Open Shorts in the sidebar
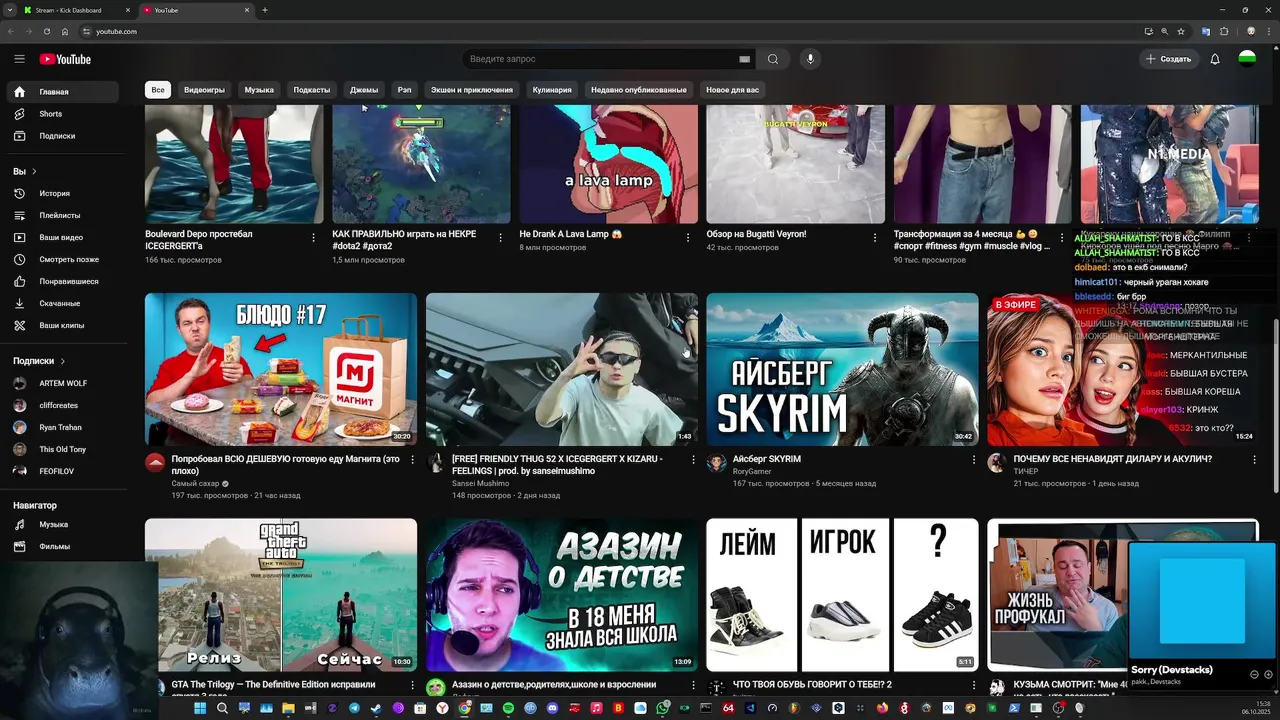The image size is (1280, 720). [x=64, y=114]
